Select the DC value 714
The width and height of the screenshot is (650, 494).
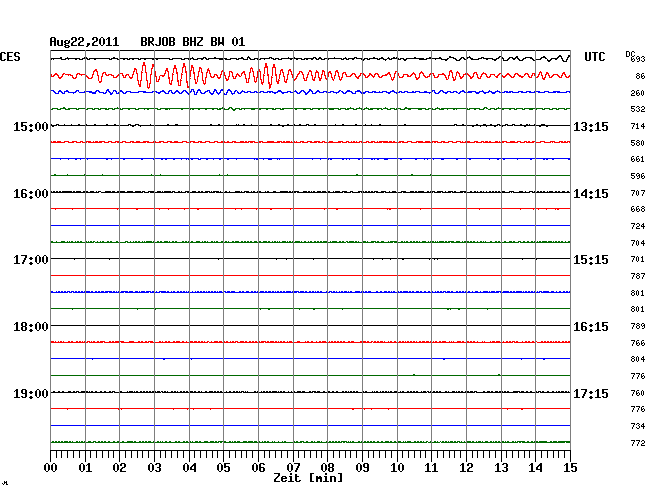point(638,126)
